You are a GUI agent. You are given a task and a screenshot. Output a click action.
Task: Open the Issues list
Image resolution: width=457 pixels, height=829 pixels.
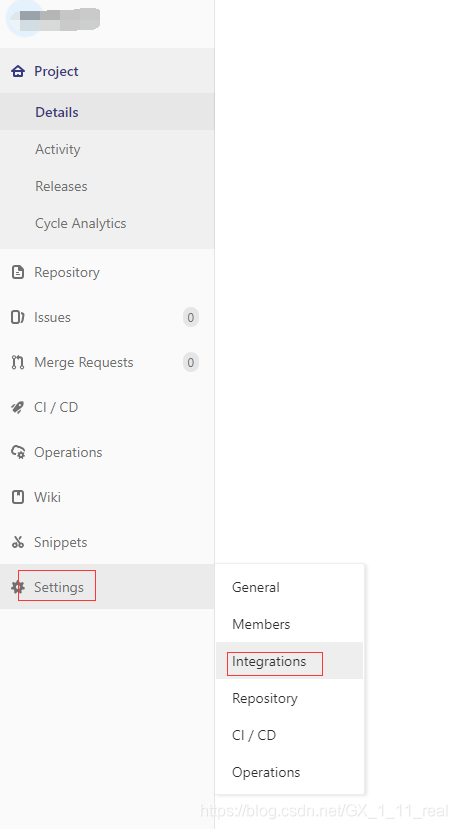click(52, 317)
